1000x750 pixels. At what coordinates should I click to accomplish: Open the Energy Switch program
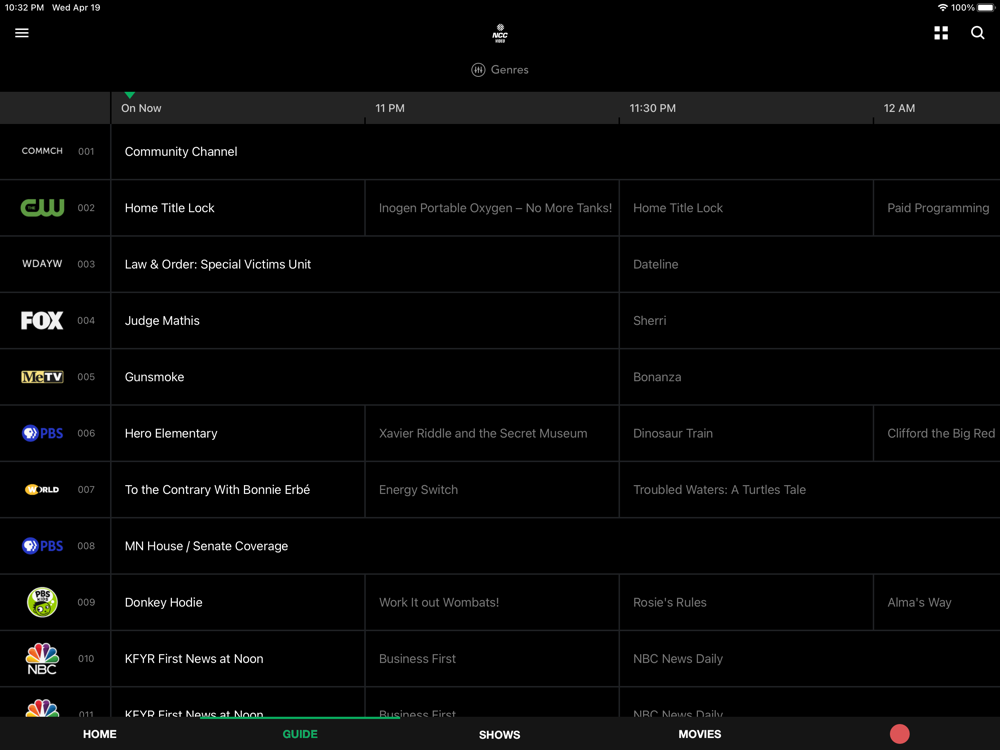point(492,490)
